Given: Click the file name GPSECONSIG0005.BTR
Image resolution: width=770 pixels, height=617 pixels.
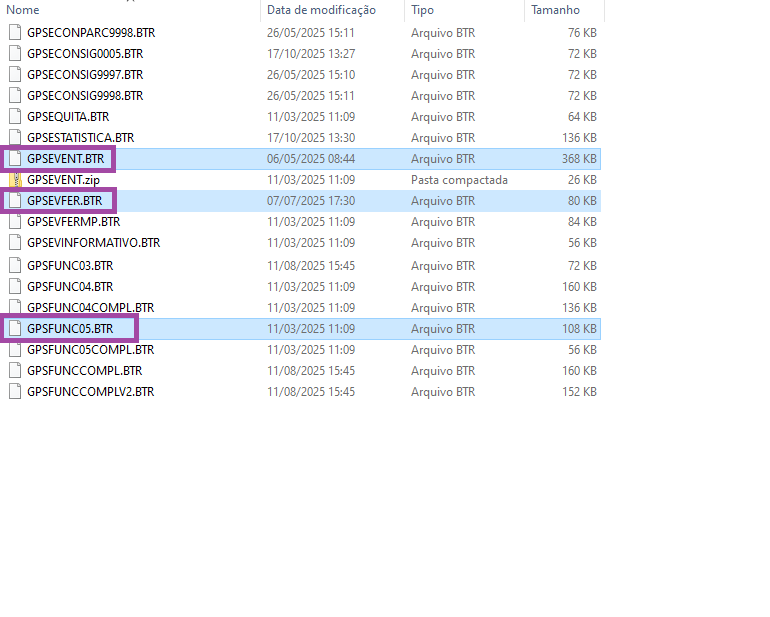Looking at the screenshot, I should pyautogui.click(x=85, y=54).
